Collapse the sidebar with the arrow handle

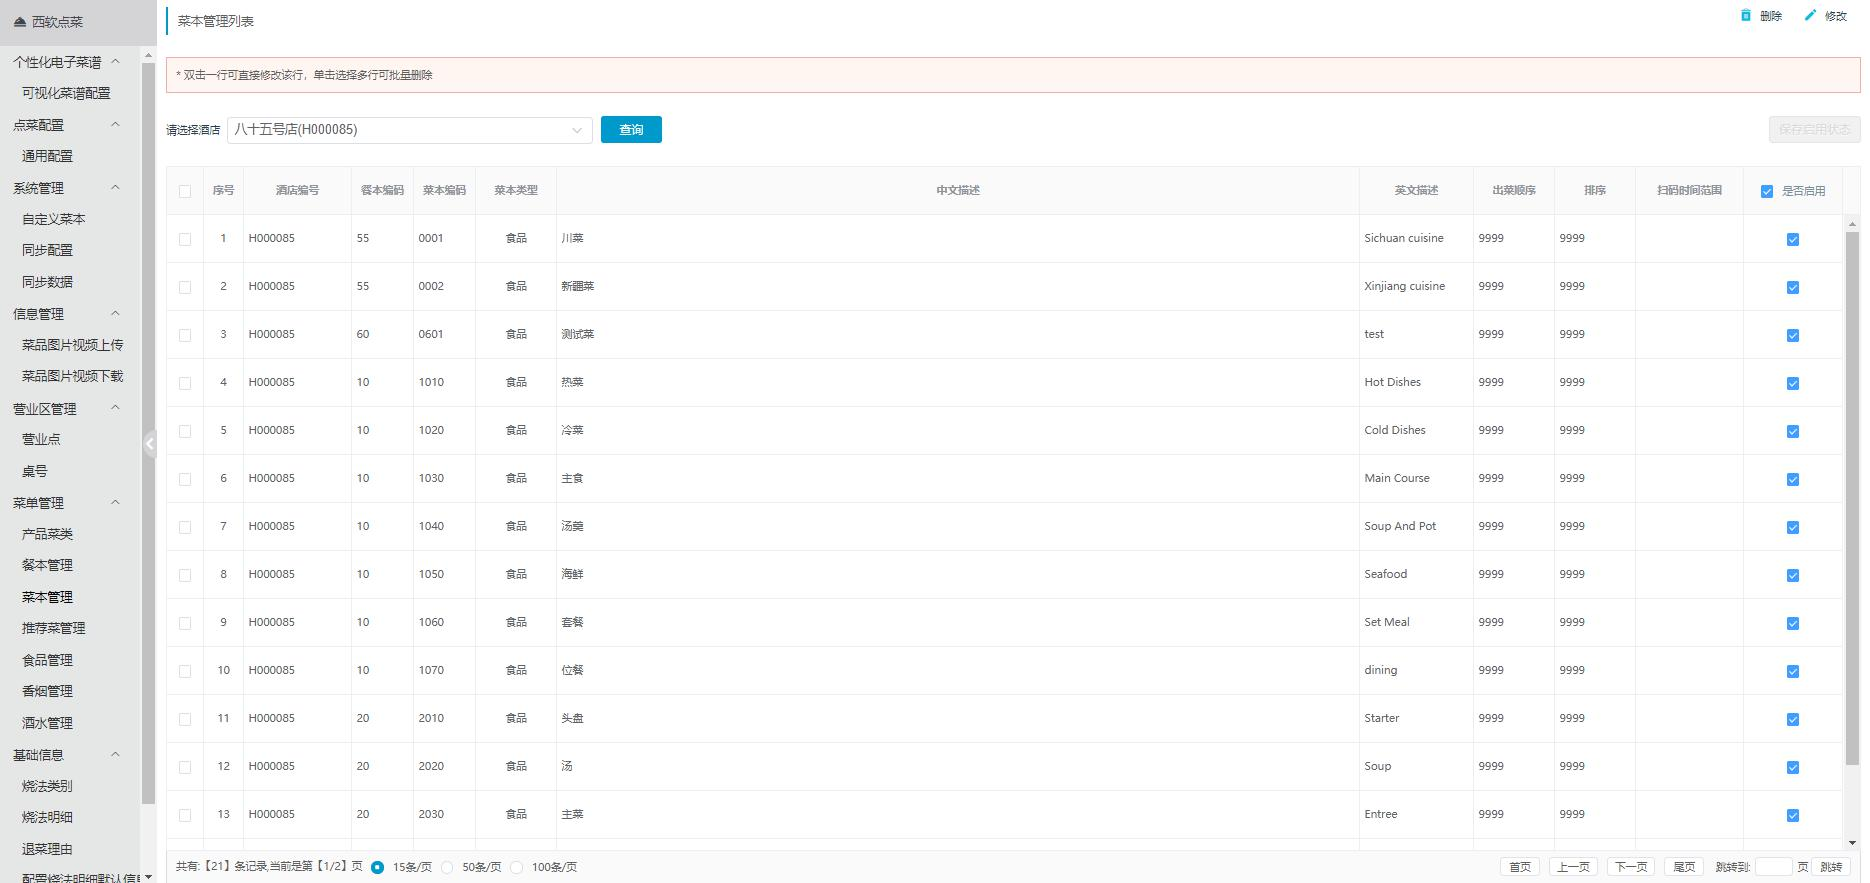150,443
